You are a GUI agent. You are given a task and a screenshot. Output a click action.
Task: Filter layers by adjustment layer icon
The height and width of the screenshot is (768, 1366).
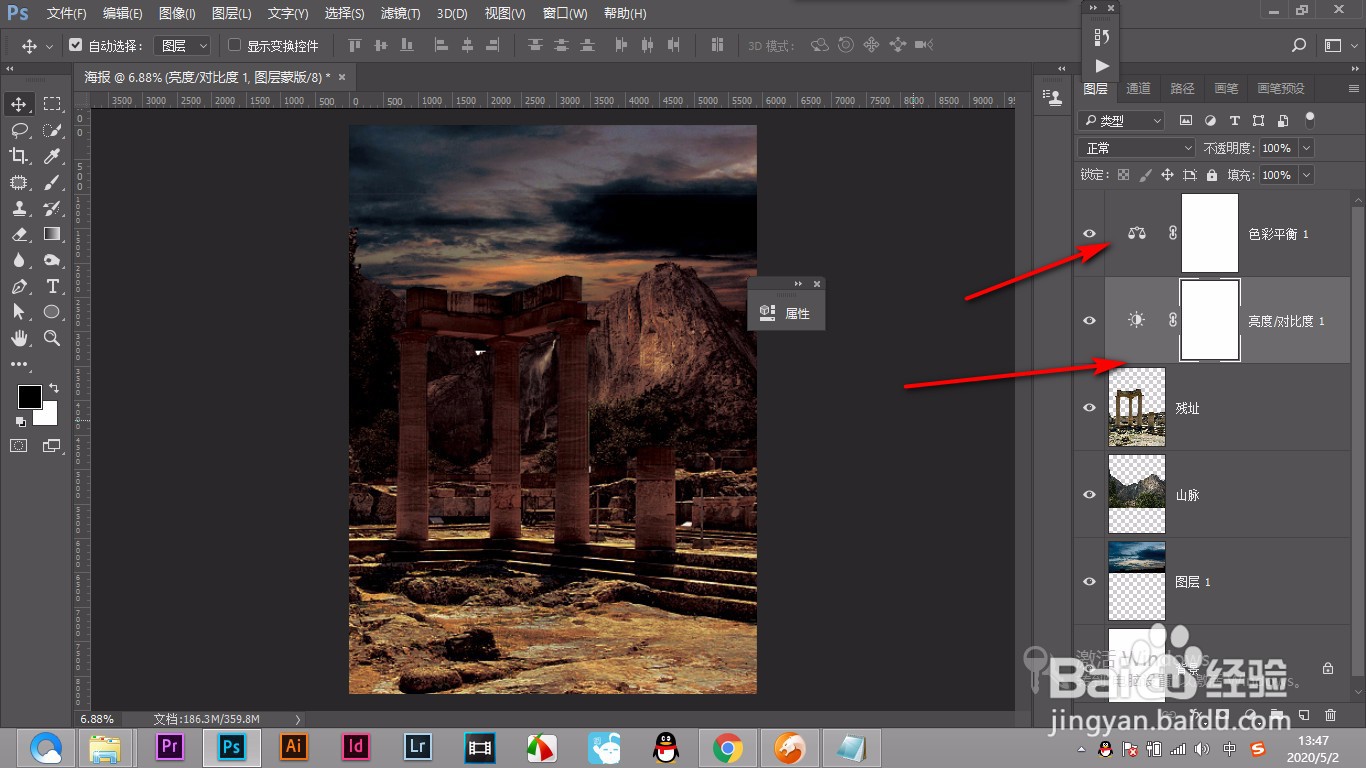(x=1210, y=120)
